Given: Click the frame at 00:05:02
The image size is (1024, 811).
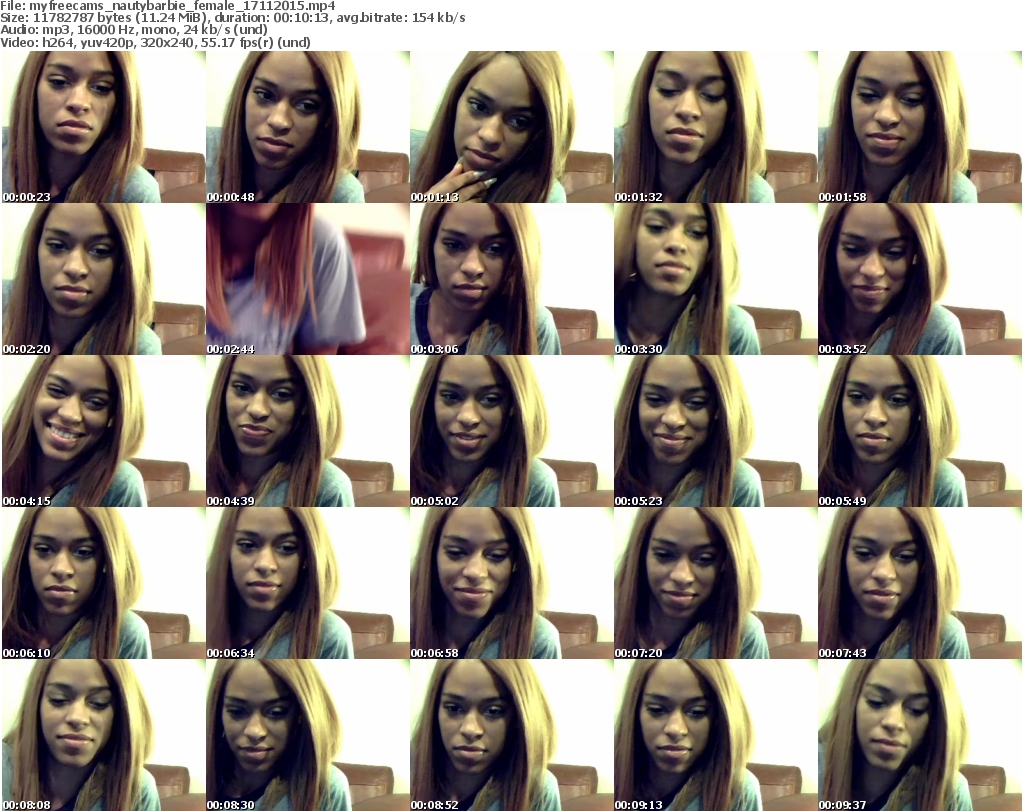Looking at the screenshot, I should coord(511,431).
